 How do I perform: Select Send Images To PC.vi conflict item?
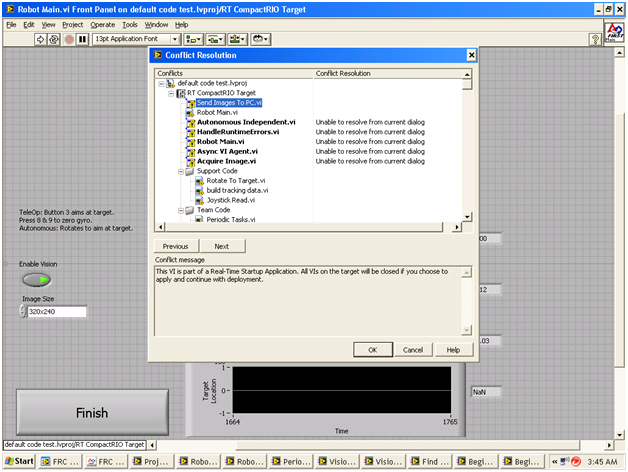[229, 103]
